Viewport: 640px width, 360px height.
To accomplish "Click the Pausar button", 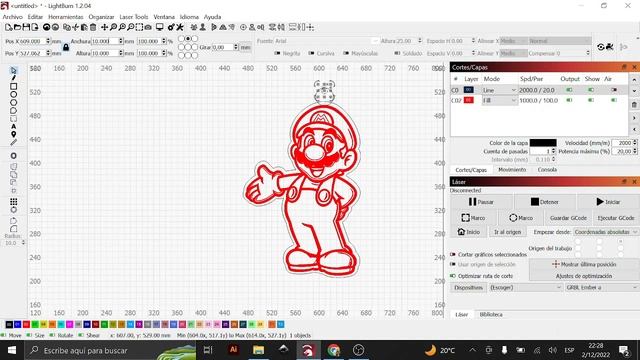I will click(481, 202).
